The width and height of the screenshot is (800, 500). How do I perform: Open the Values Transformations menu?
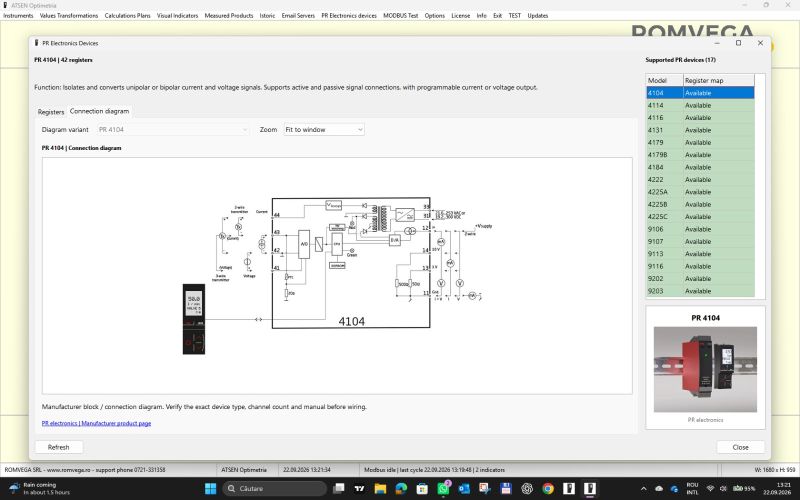click(x=69, y=16)
